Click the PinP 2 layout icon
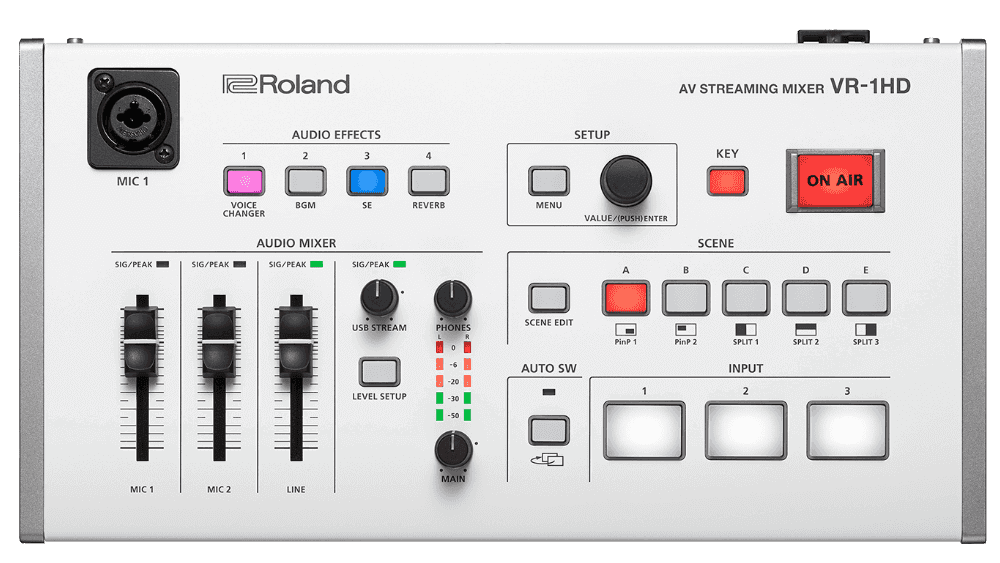1000x563 pixels. (686, 330)
